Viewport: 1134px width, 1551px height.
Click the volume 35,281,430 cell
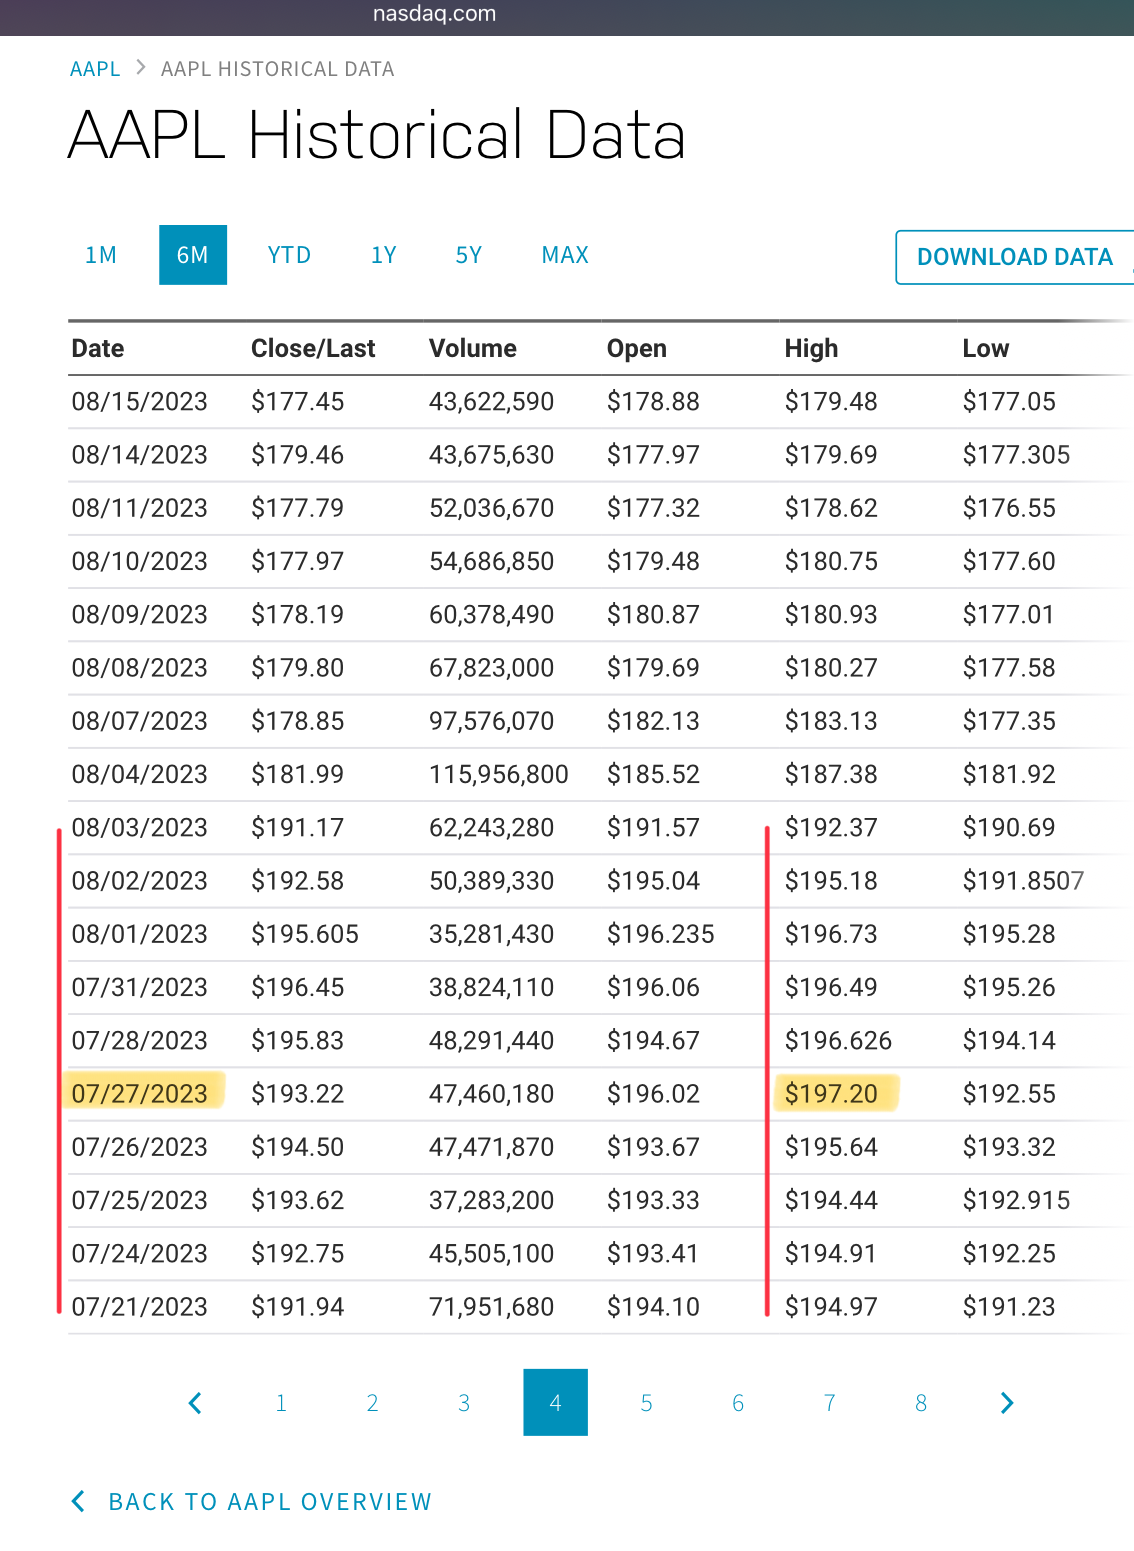[x=492, y=935]
